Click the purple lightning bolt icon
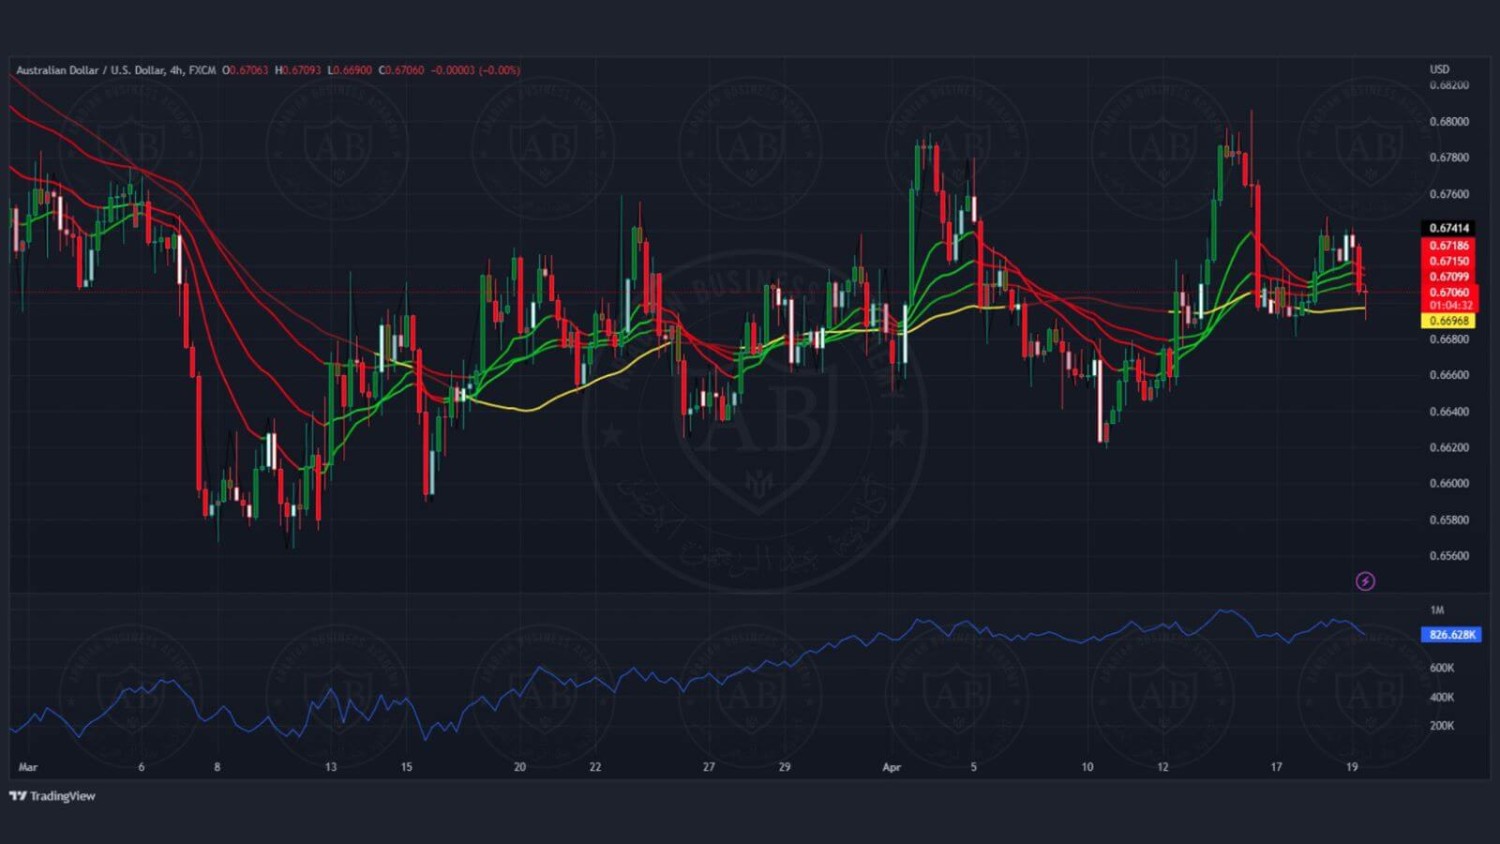 [x=1365, y=581]
